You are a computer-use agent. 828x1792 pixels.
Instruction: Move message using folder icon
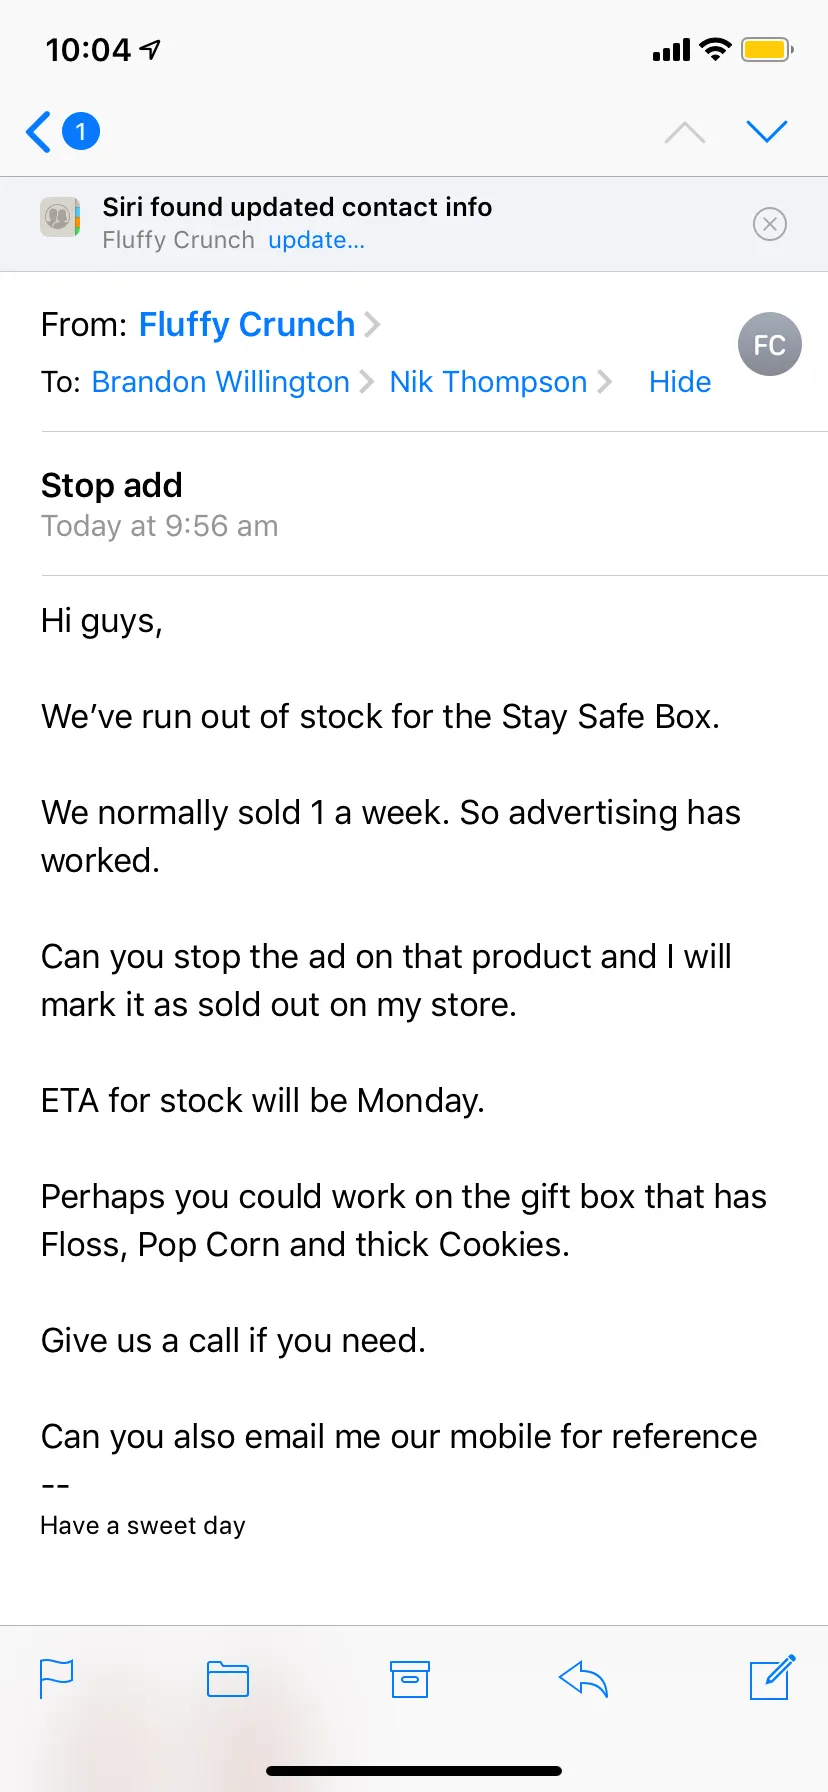(x=228, y=1679)
